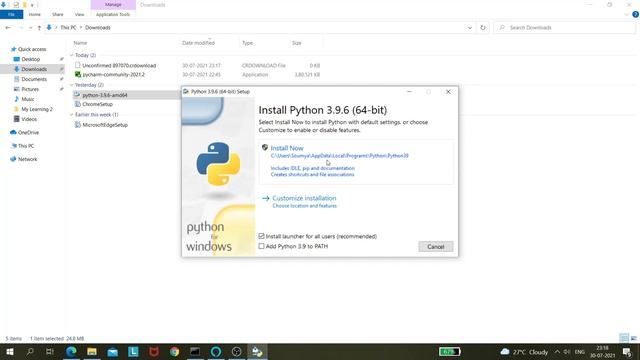Open Pictures in navigation pane

tap(30, 89)
